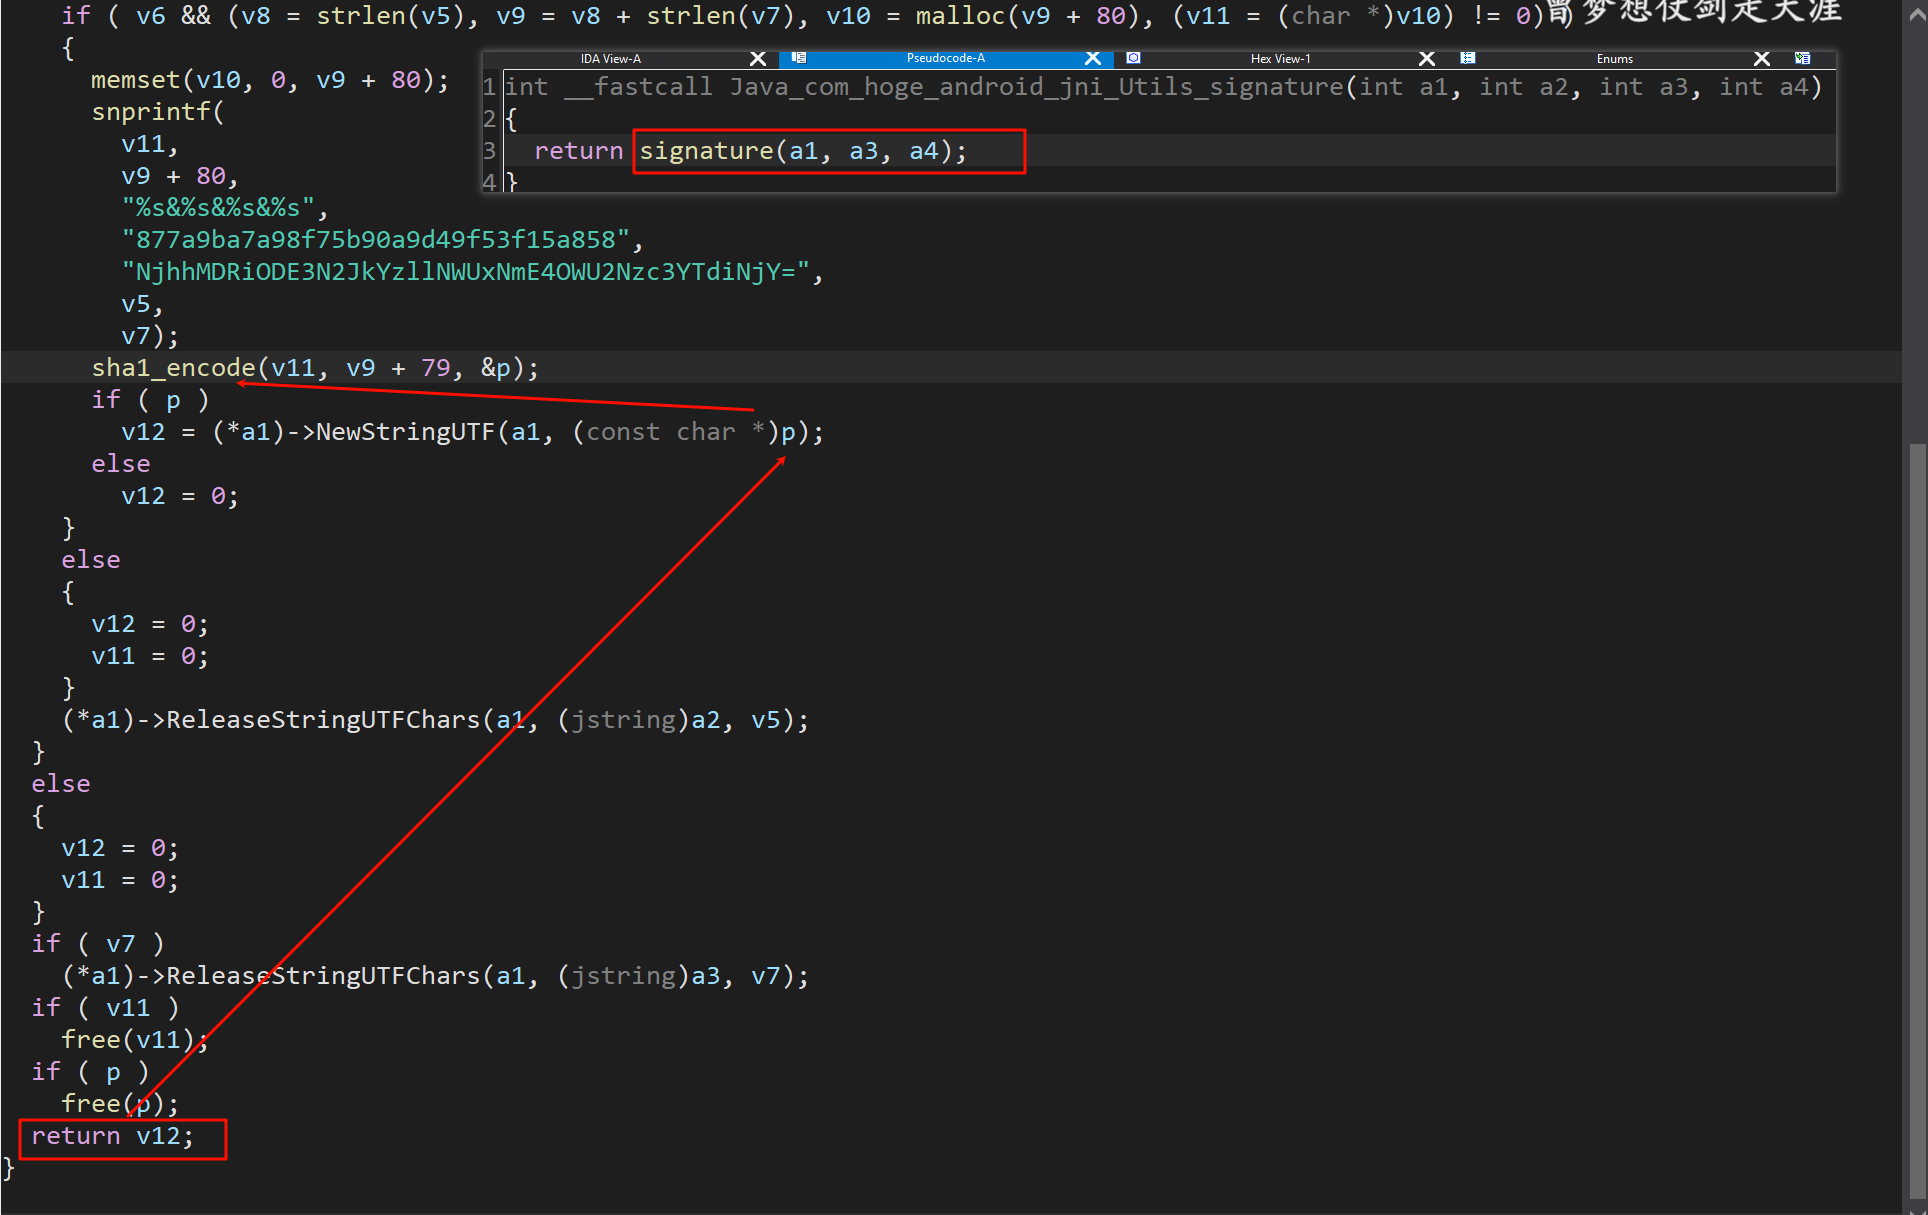Click the Pseudocode-A tab icon
Viewport: 1928px width, 1215px height.
pyautogui.click(x=799, y=58)
